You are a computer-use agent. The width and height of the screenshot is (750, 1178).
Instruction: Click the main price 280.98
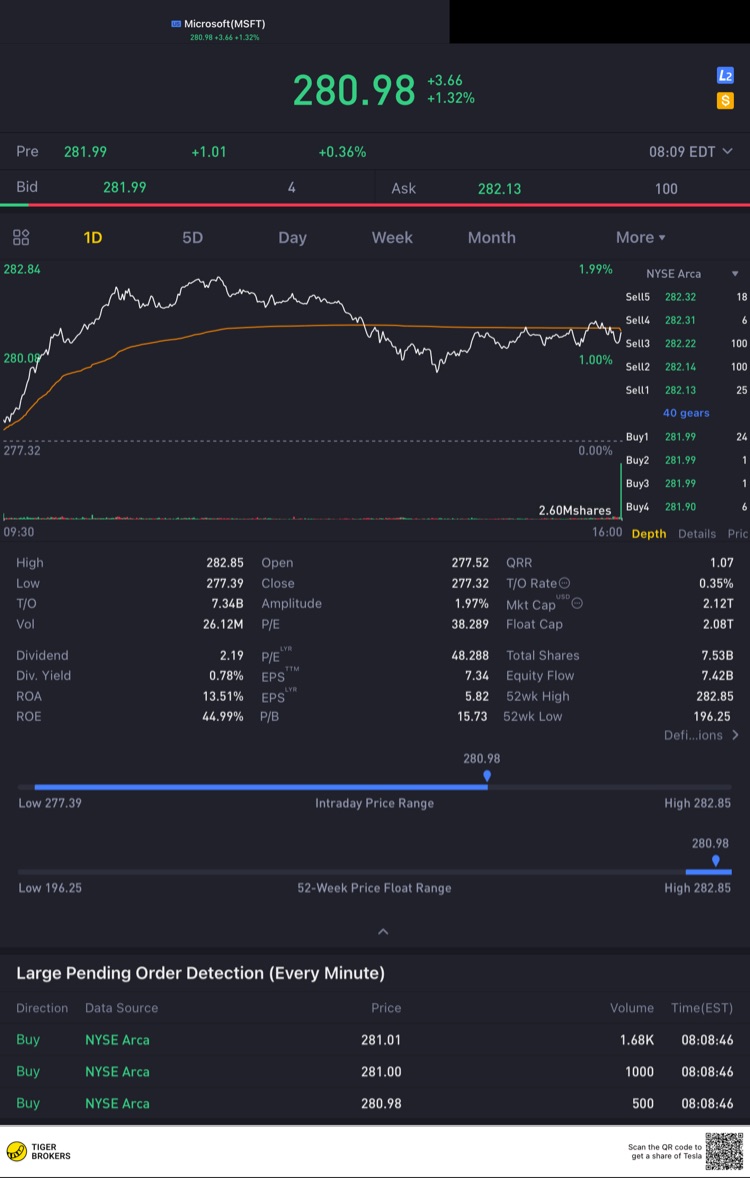pyautogui.click(x=354, y=90)
